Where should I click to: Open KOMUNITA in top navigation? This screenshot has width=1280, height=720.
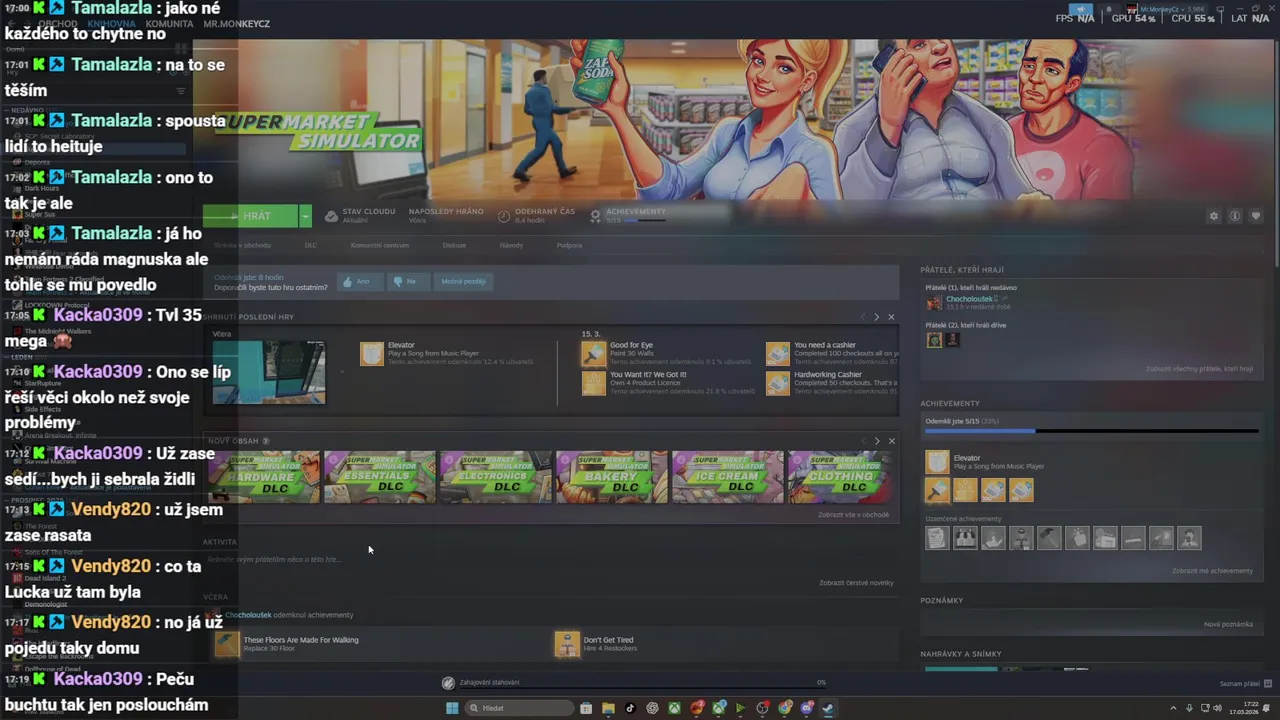(x=169, y=23)
